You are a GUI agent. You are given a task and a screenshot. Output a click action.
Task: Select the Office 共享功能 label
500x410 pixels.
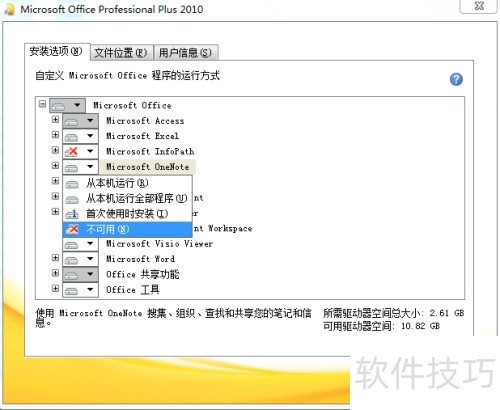143,274
